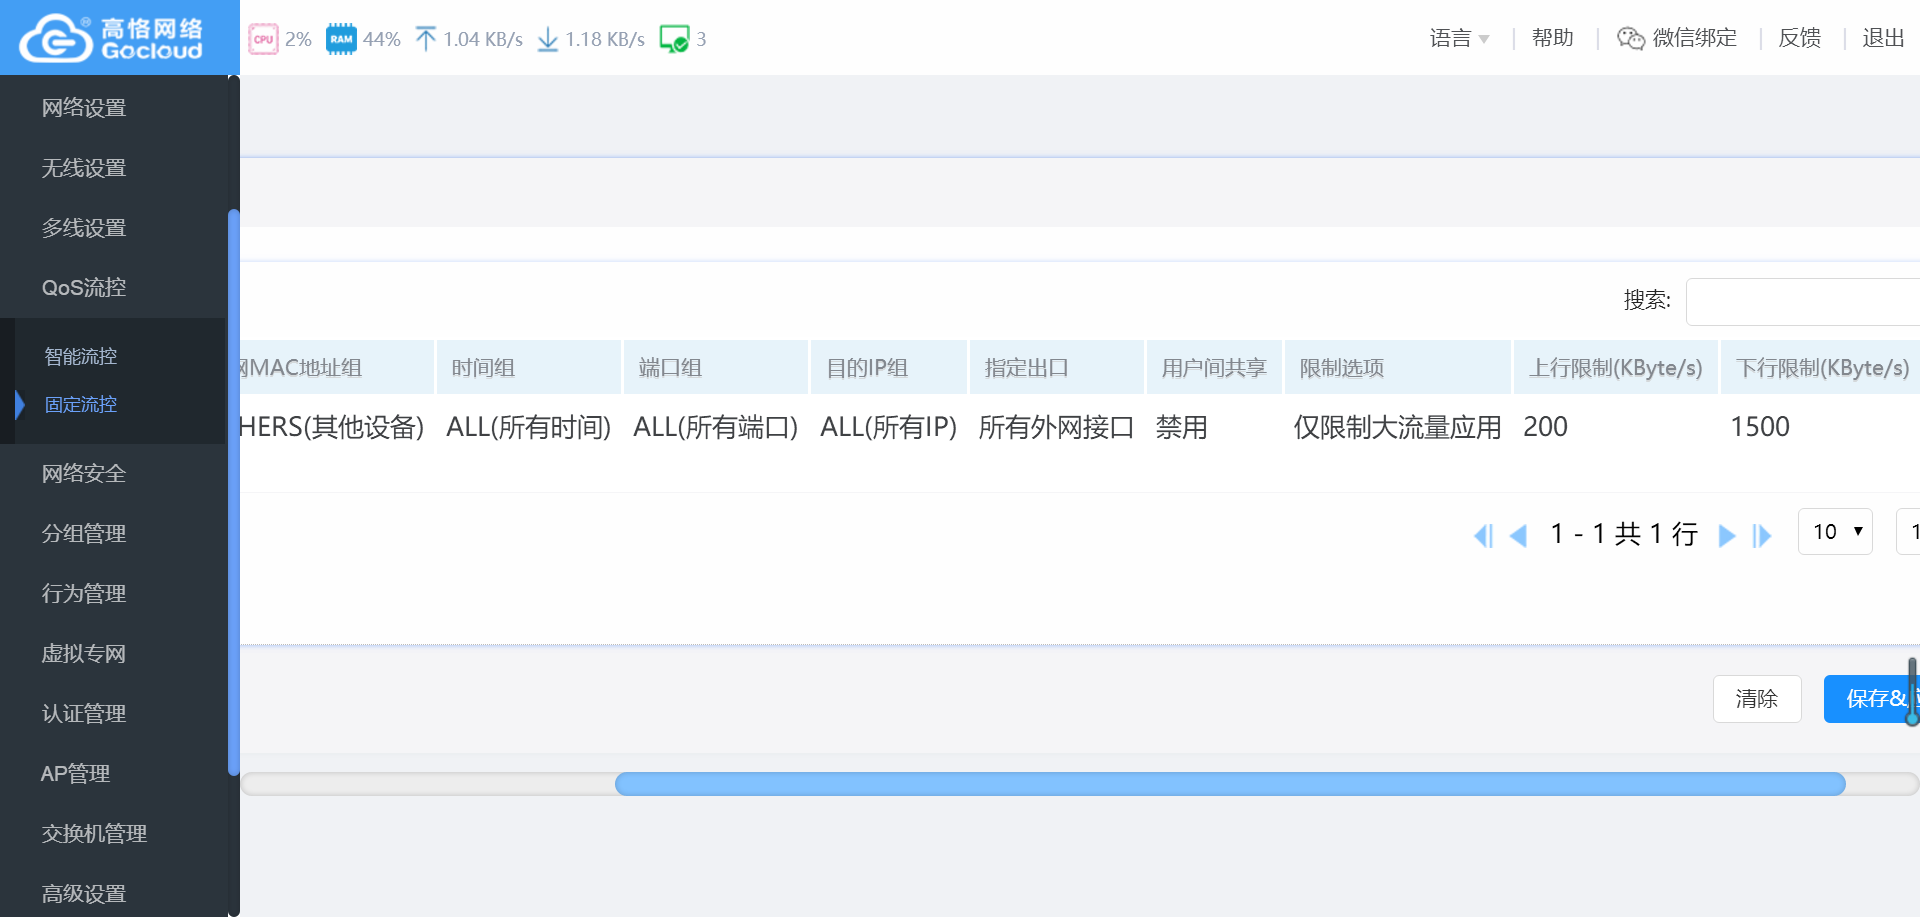
Task: Select 固定流控 submenu item
Action: click(x=81, y=405)
